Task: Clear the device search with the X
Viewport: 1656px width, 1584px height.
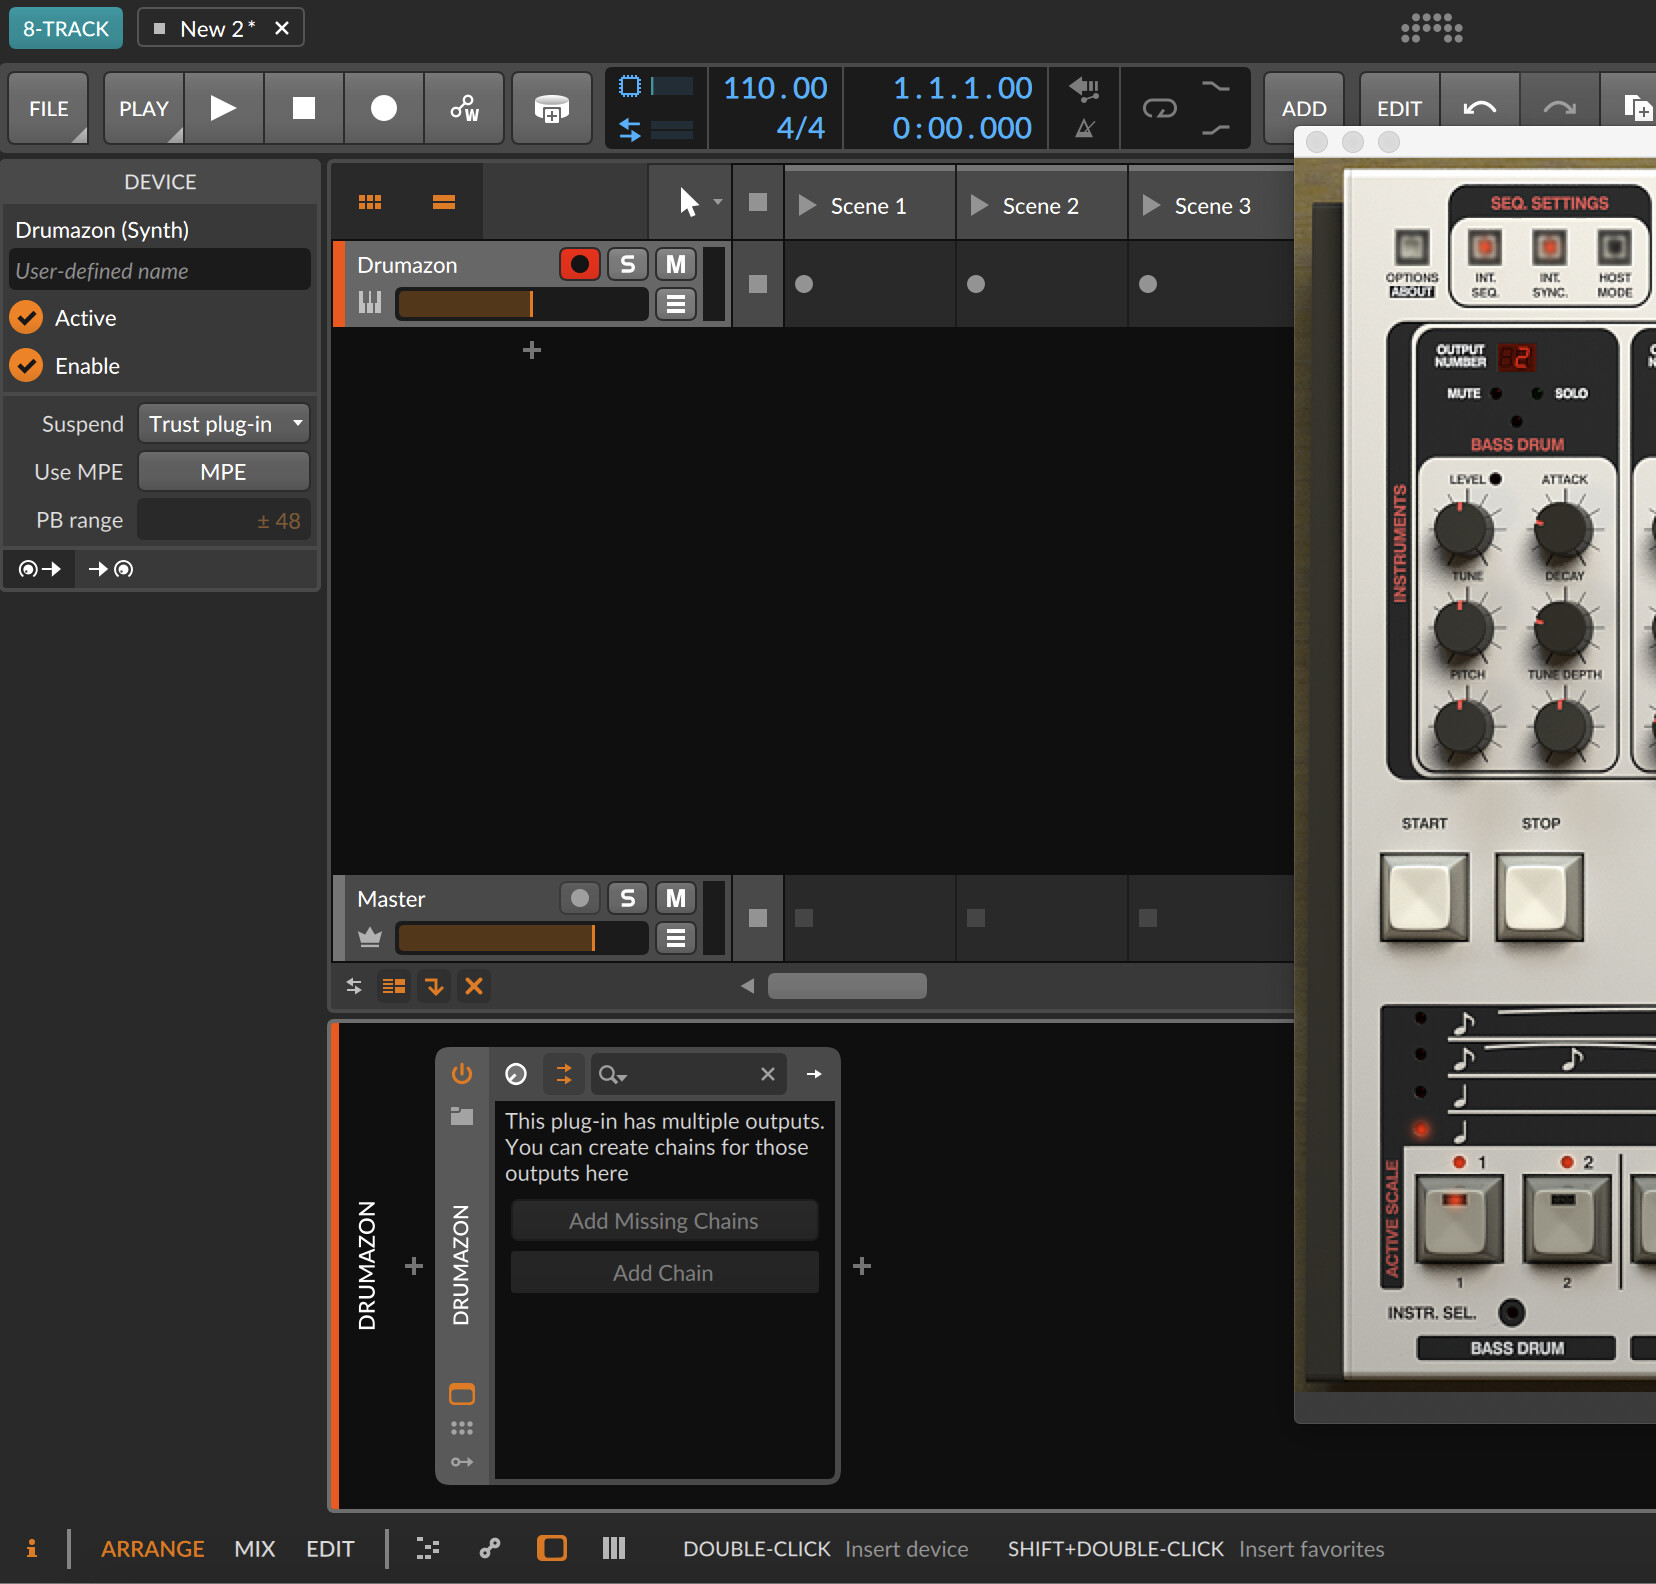Action: click(768, 1074)
